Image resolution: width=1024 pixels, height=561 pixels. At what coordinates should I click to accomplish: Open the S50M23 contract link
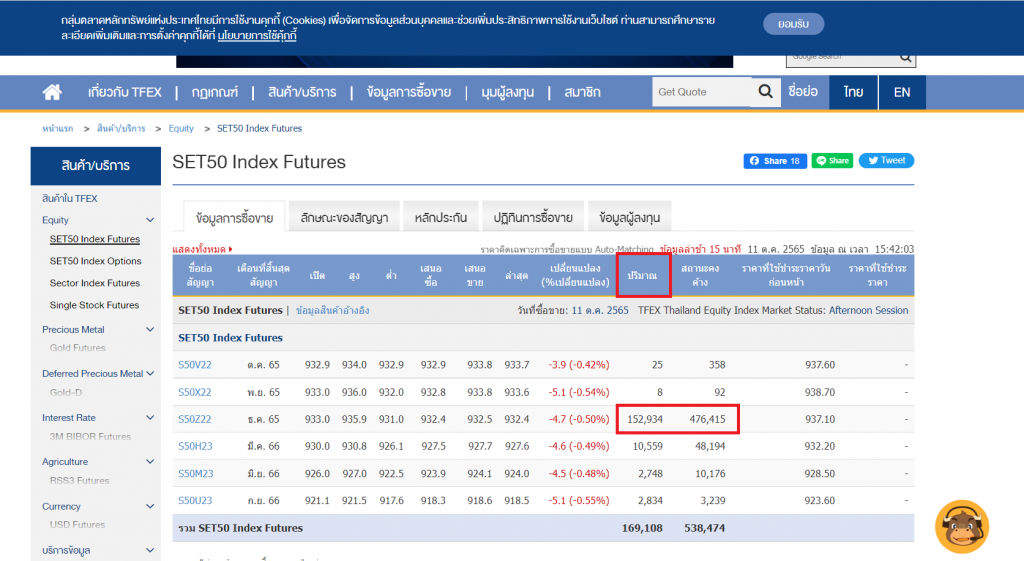(x=196, y=473)
